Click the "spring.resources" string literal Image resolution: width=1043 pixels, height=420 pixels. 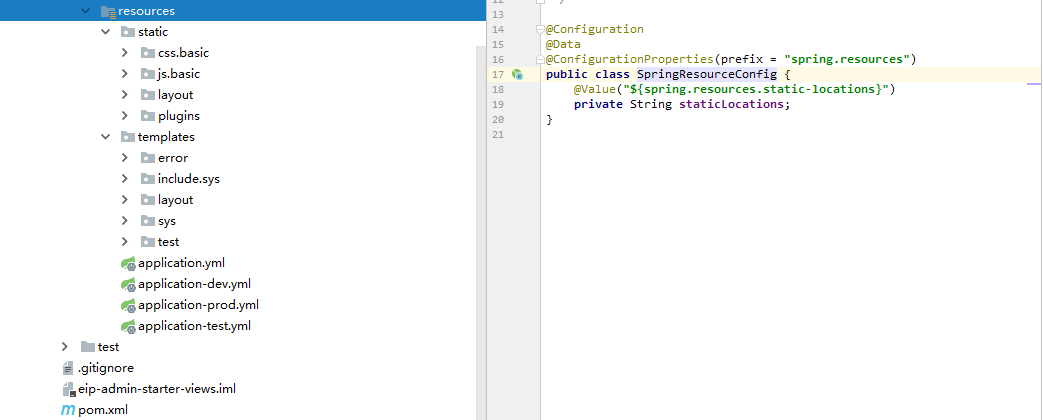[847, 59]
